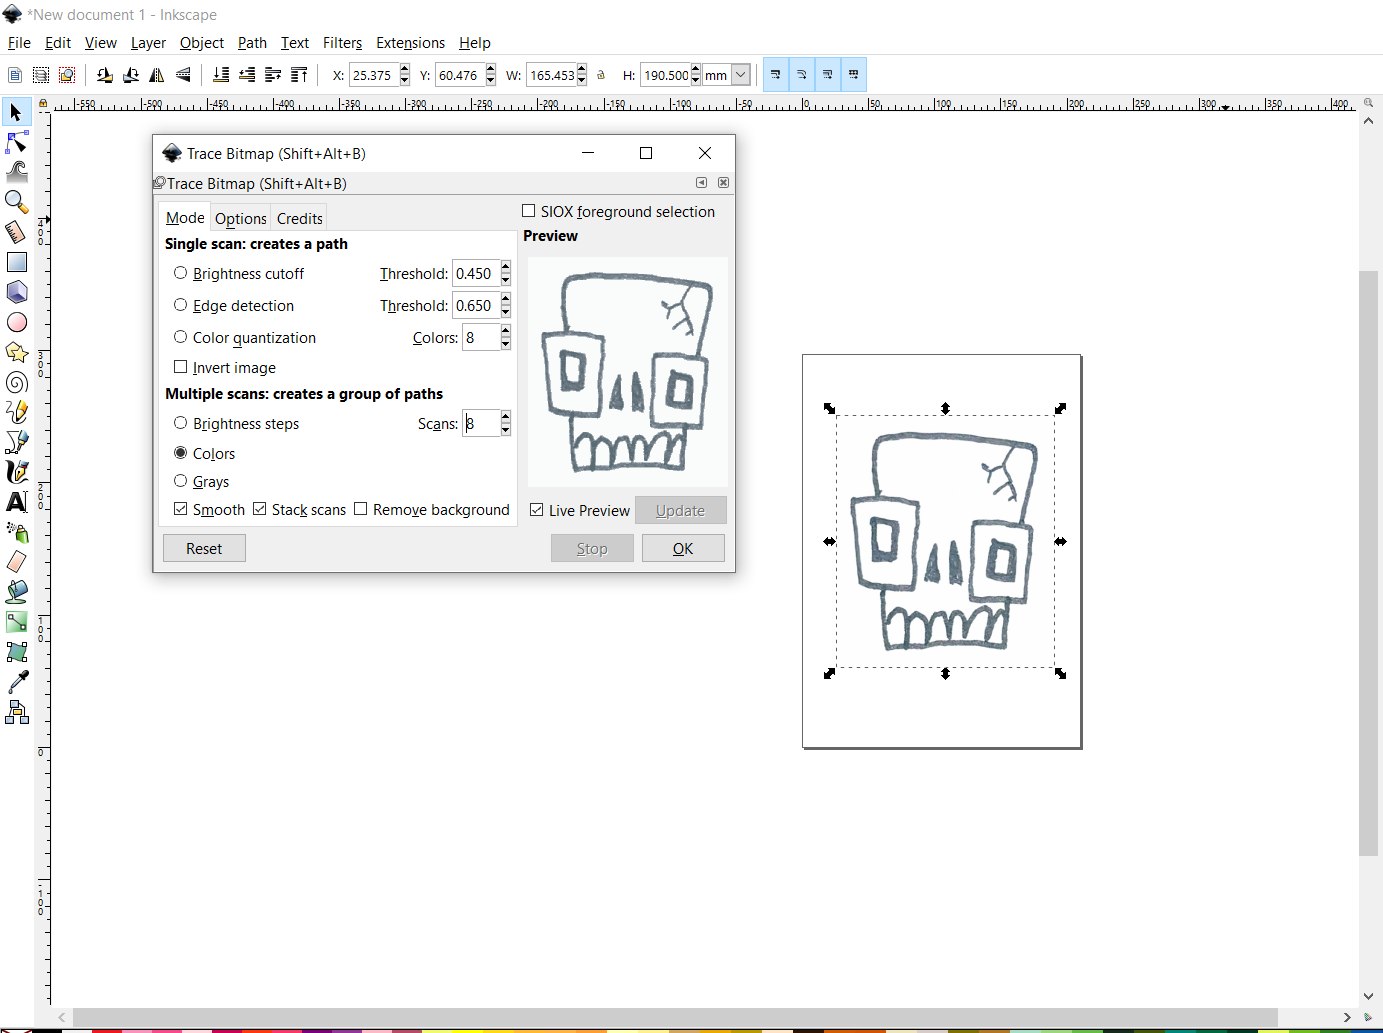
Task: Decrease the Y position spinner
Action: click(490, 80)
